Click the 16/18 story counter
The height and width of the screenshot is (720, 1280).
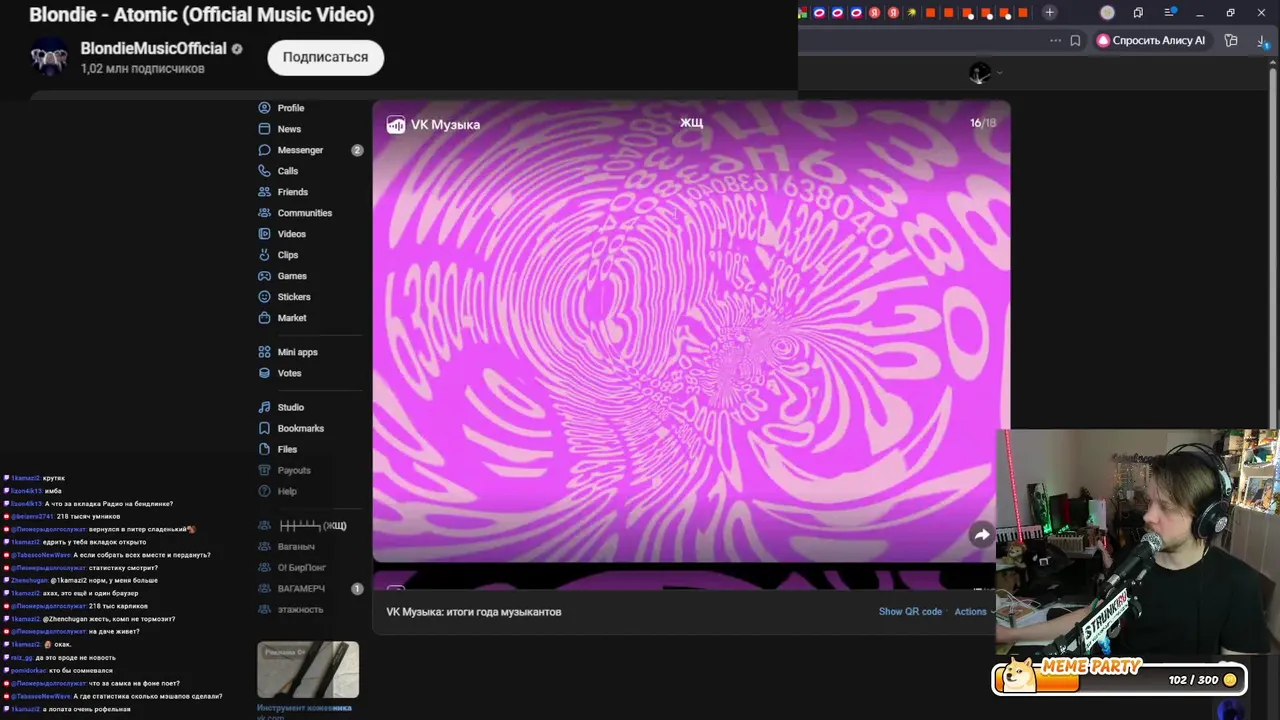click(x=983, y=123)
